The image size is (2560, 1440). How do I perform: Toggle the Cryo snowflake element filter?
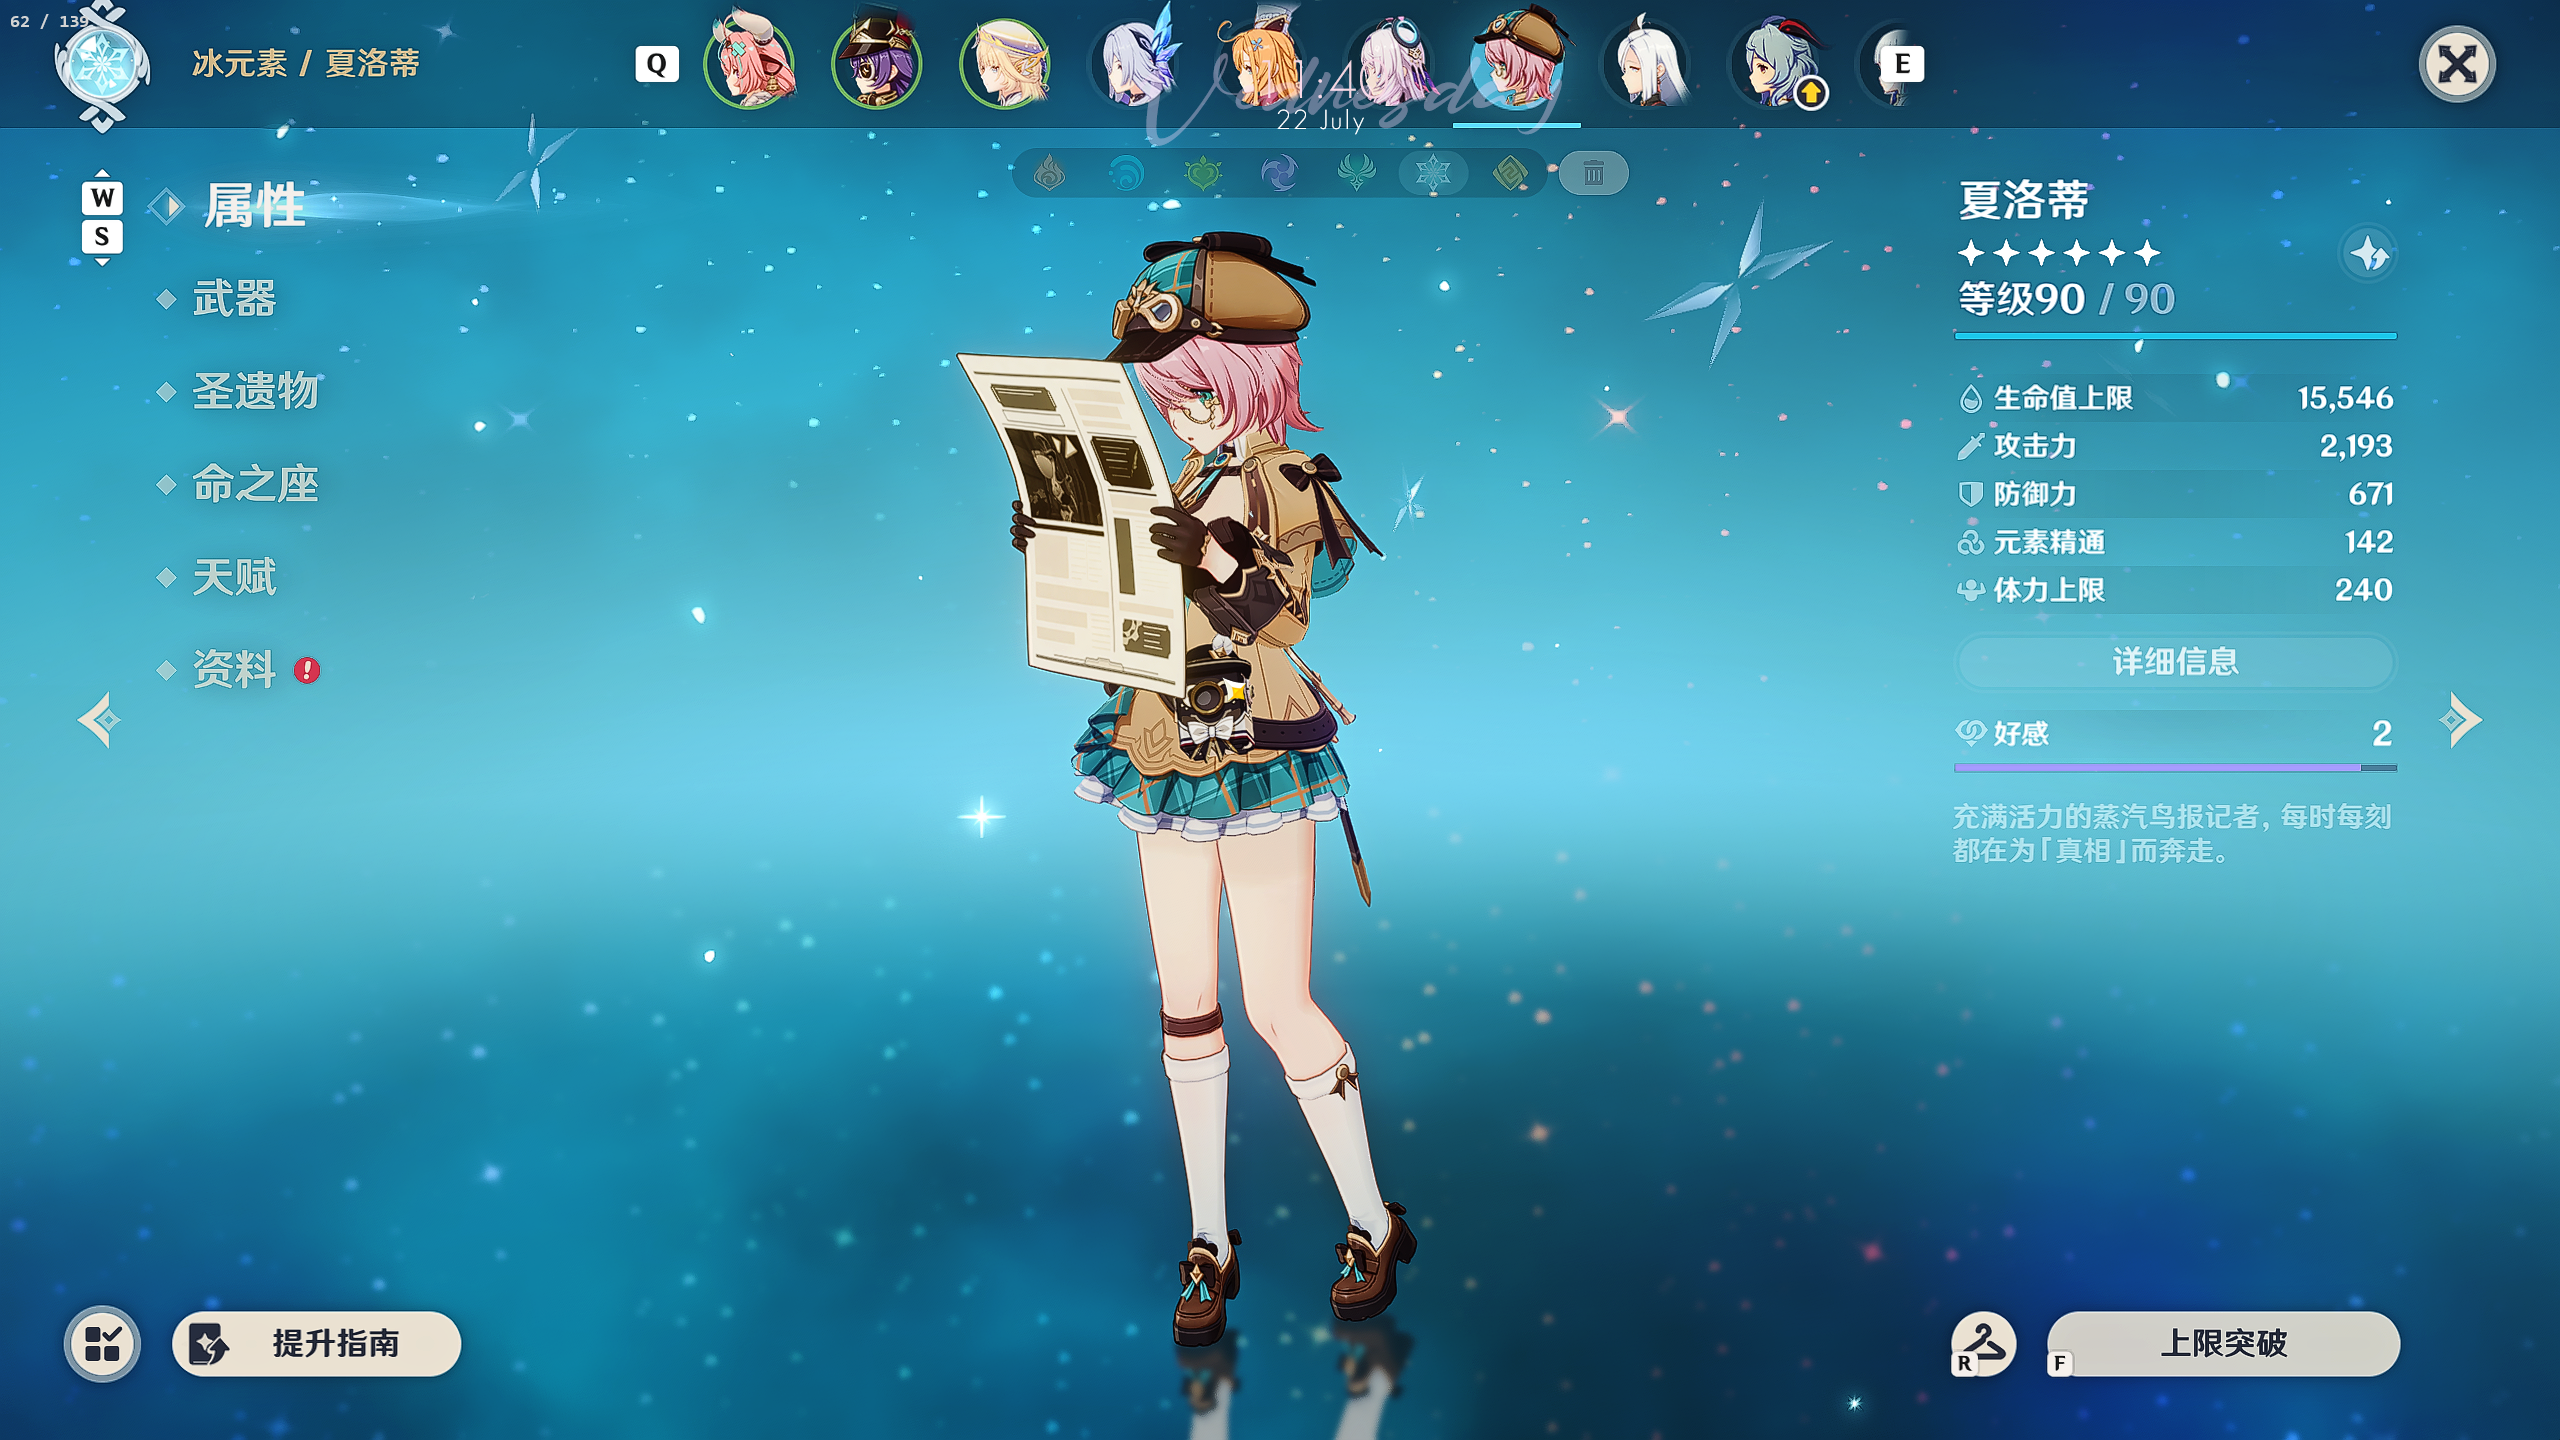[1433, 174]
